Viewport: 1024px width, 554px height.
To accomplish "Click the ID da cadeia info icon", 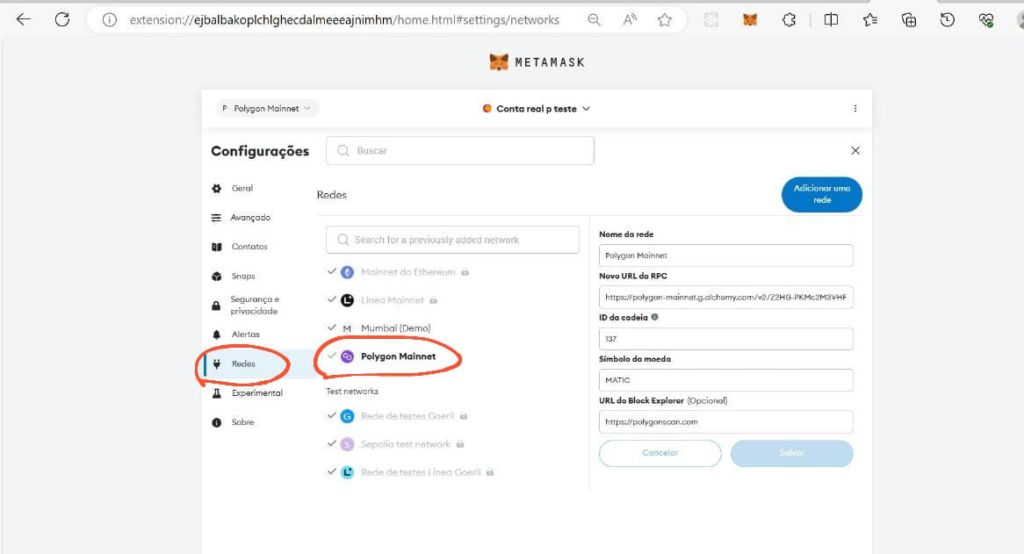I will tap(654, 317).
